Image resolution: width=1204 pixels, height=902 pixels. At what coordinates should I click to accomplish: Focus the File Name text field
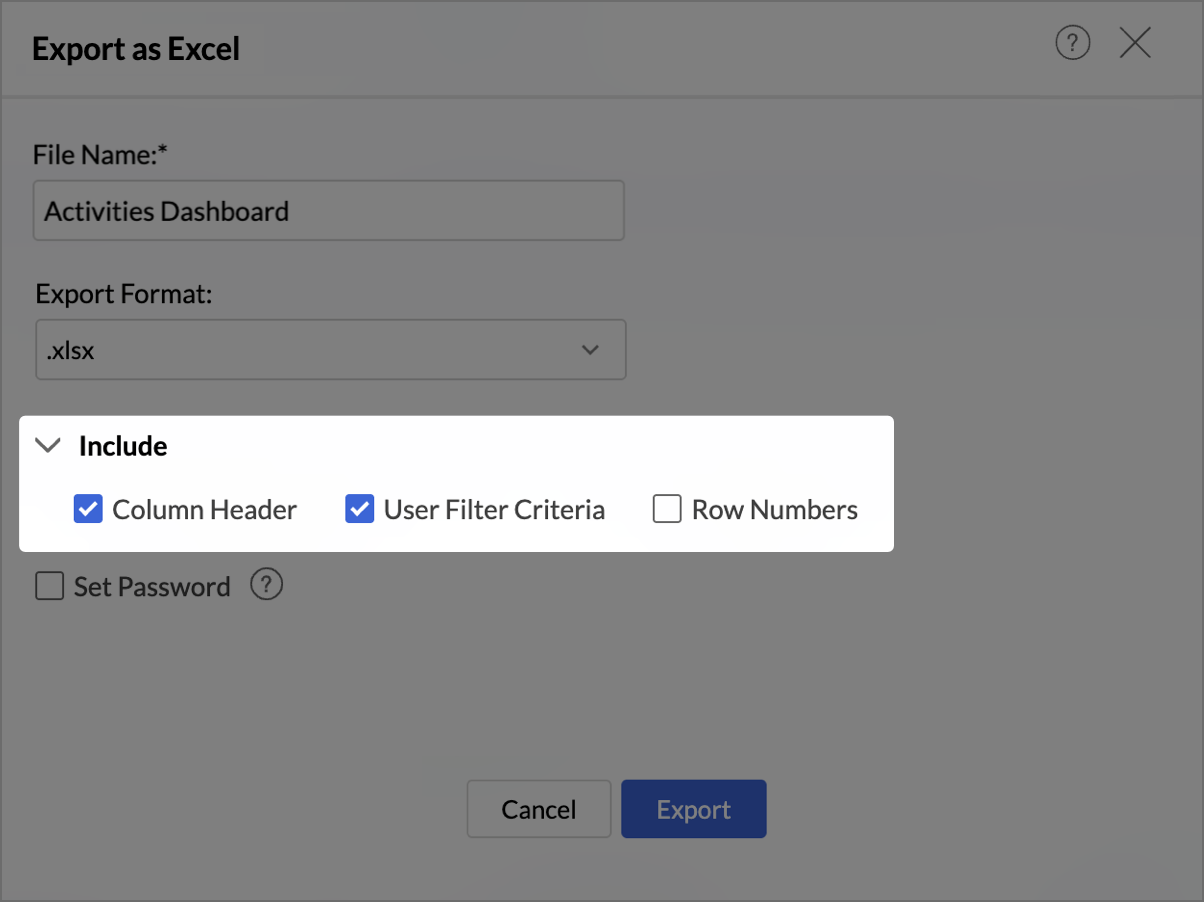(328, 211)
